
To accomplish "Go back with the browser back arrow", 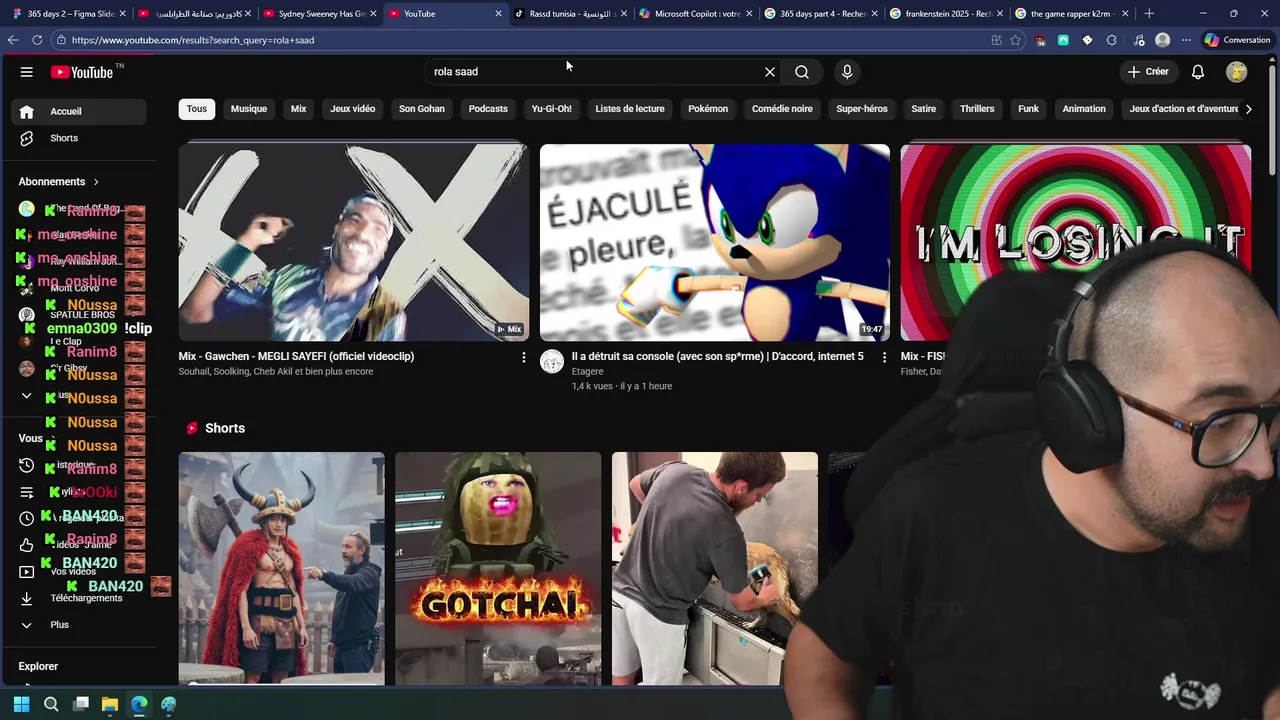I will 13,40.
